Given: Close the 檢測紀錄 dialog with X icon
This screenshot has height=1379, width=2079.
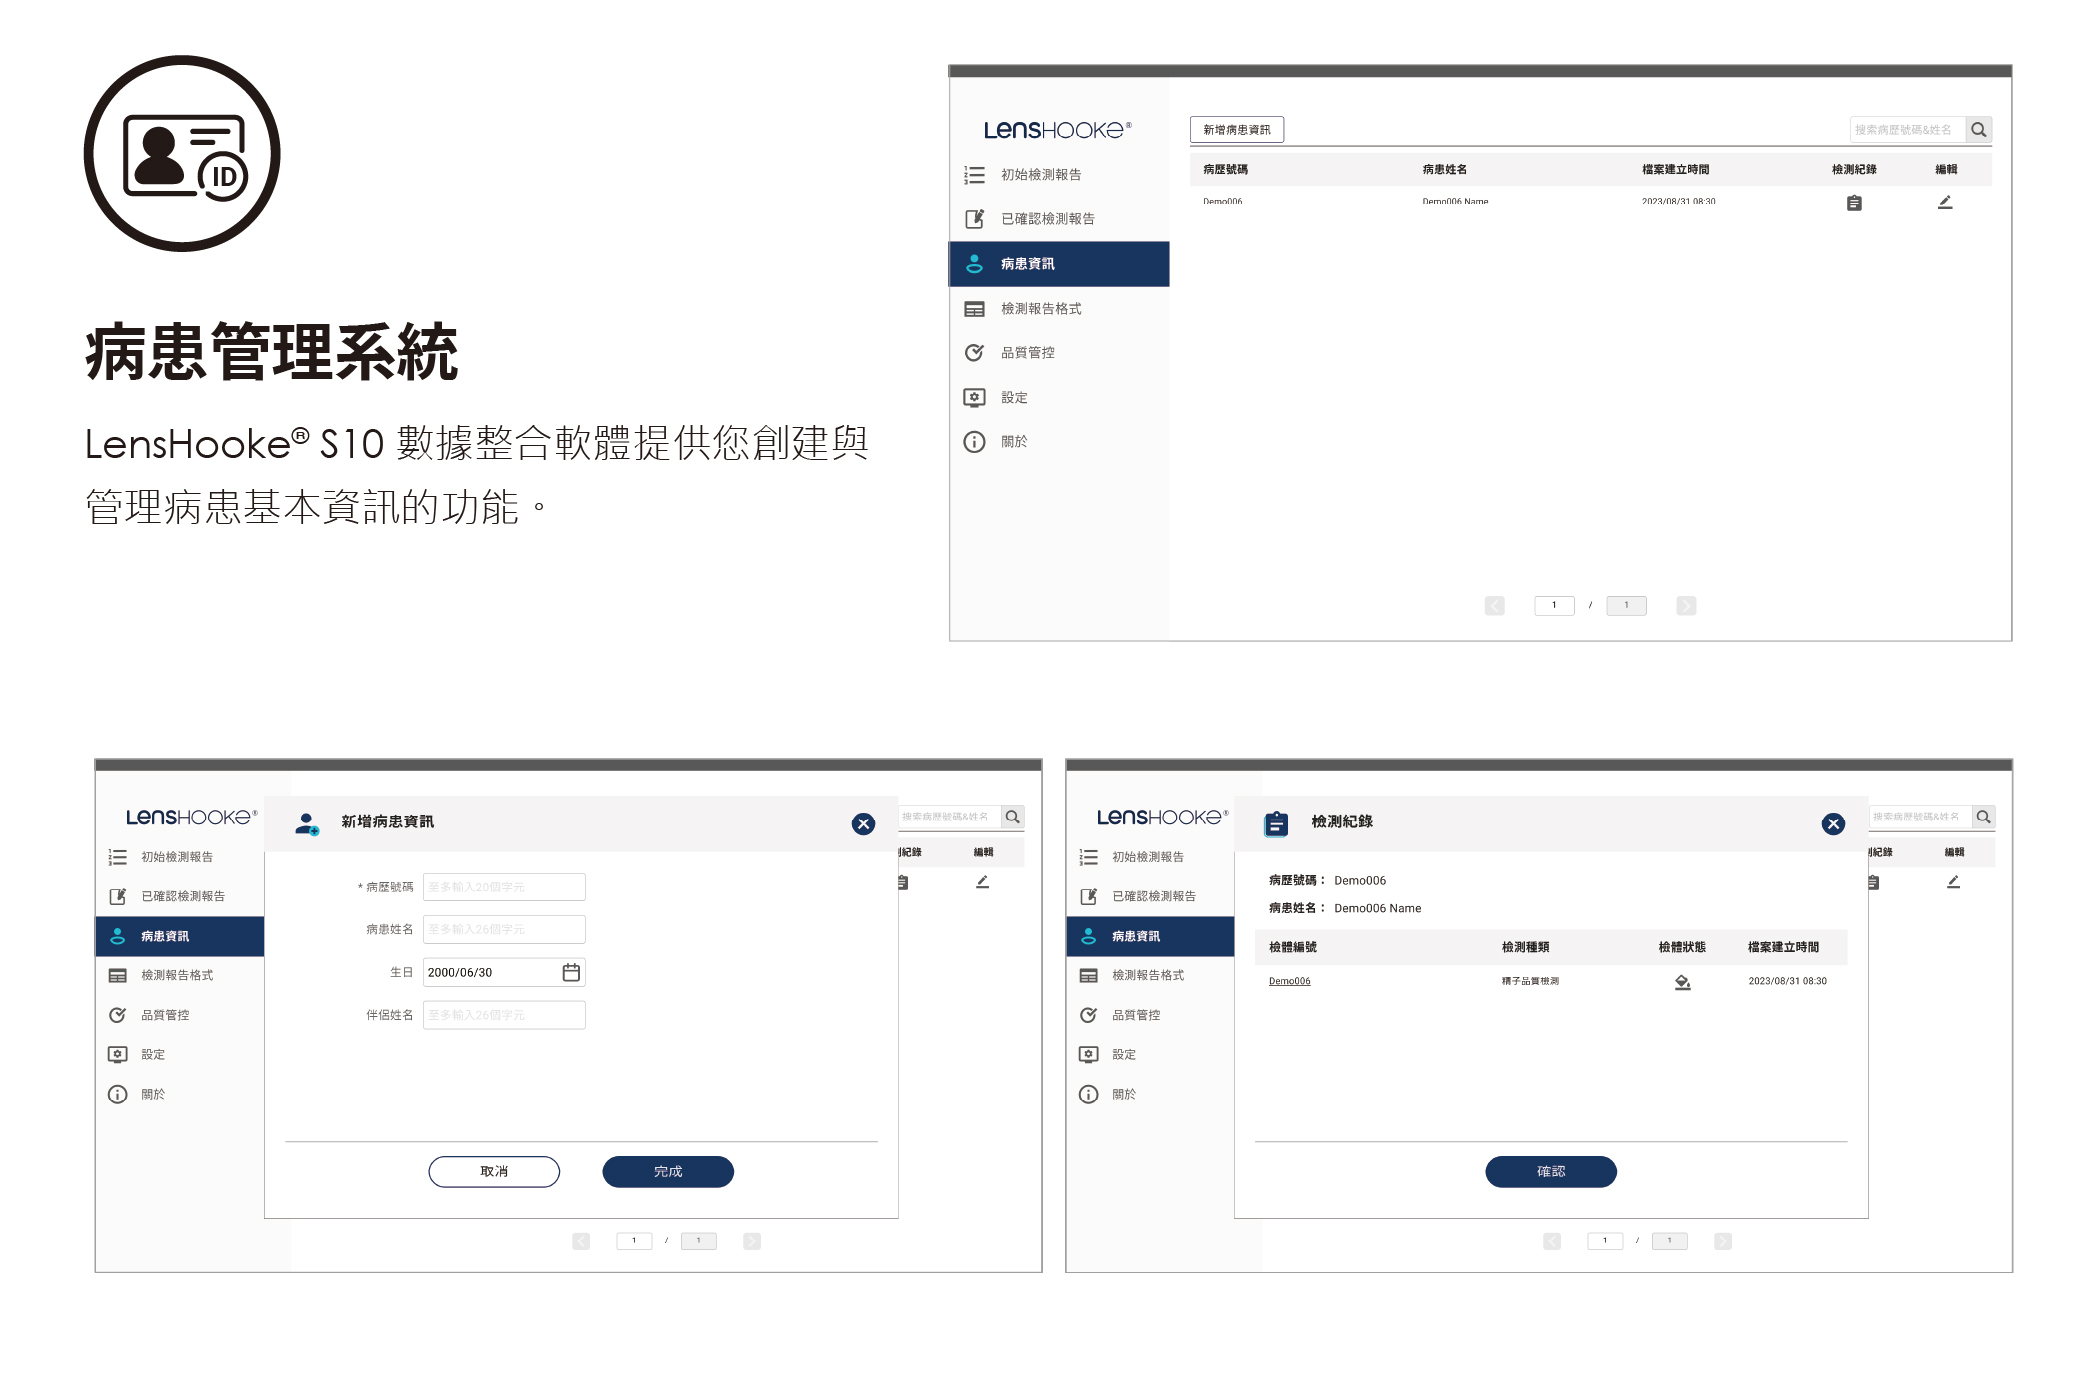Looking at the screenshot, I should pyautogui.click(x=1832, y=824).
